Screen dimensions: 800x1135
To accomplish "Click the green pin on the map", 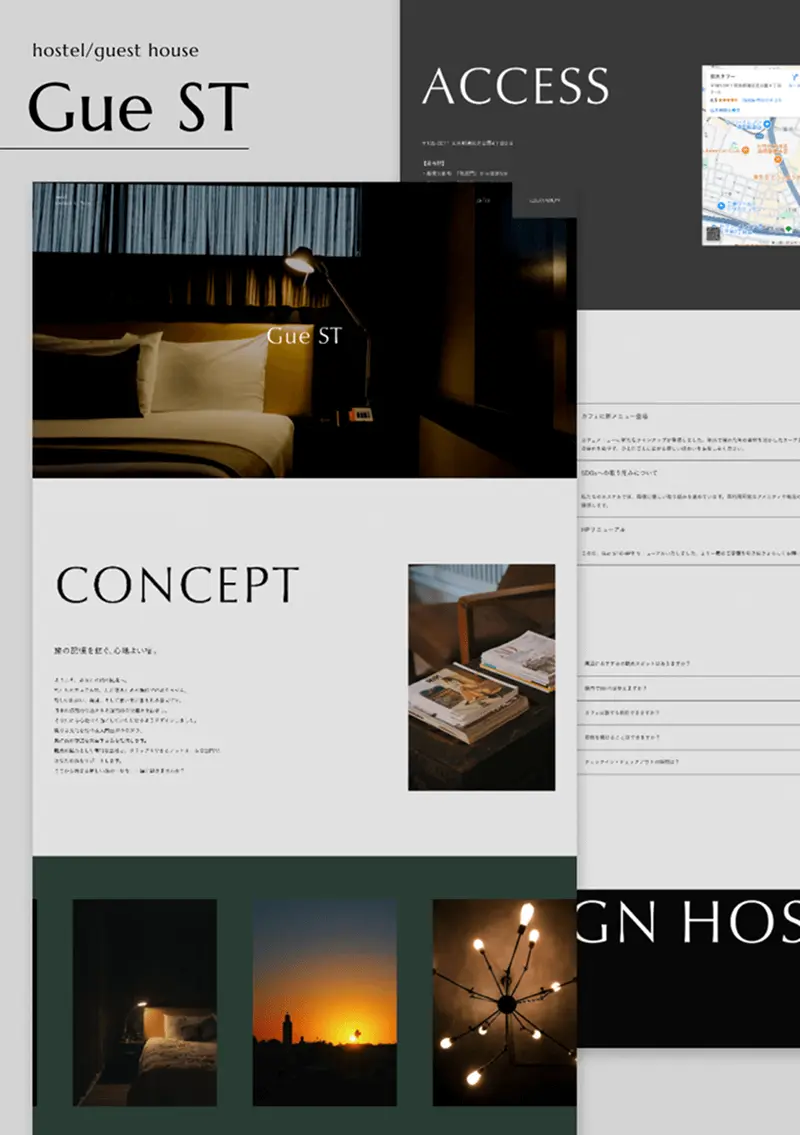I will pos(789,229).
